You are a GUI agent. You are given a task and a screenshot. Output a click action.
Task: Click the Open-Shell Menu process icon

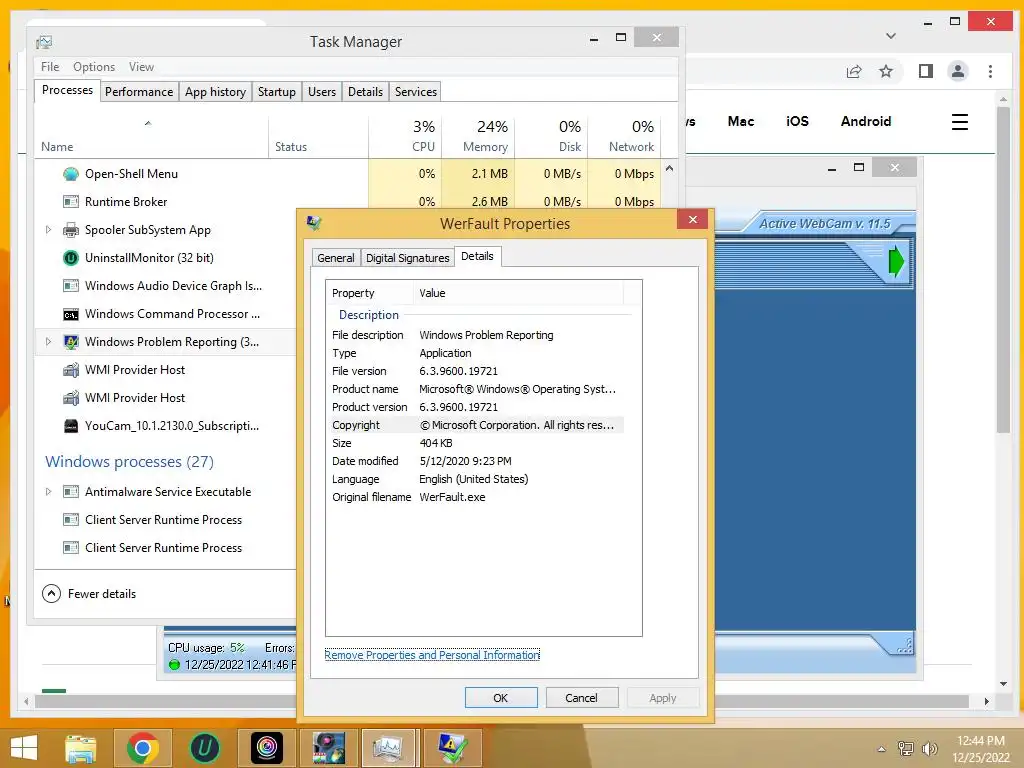(x=71, y=174)
